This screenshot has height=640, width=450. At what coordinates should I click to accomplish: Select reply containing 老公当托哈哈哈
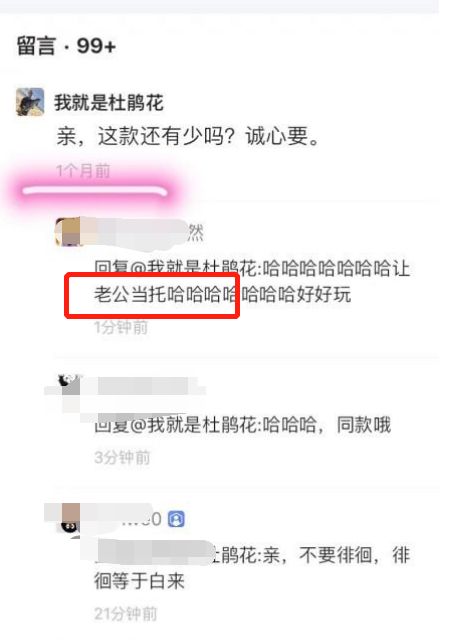tap(252, 281)
